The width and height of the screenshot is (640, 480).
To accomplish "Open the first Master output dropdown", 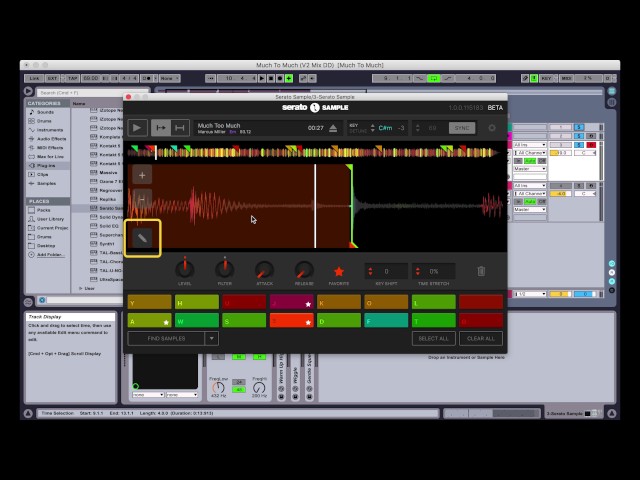I will click(x=529, y=169).
